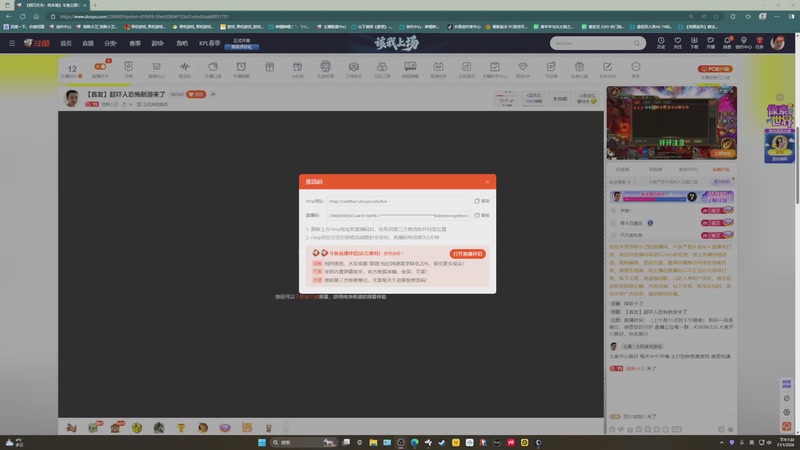
Task: Open the 使用说明 link in the dialog
Action: pos(393,254)
